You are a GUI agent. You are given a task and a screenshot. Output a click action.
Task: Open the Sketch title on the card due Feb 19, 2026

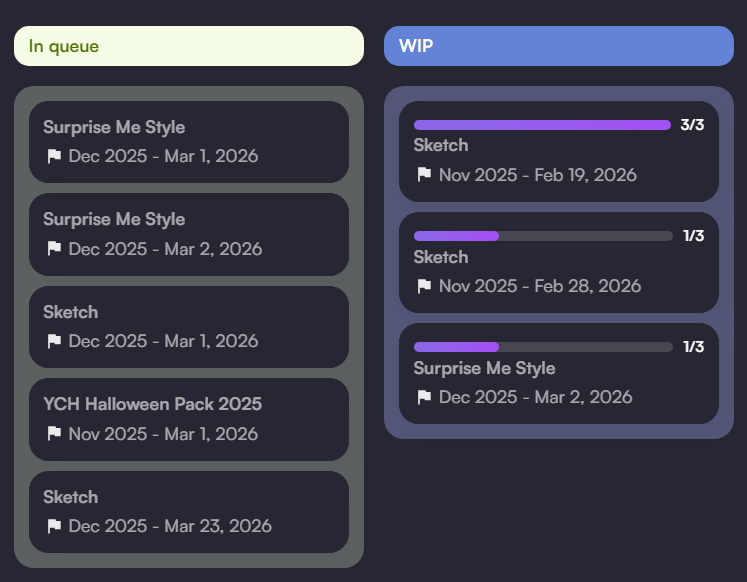[441, 145]
